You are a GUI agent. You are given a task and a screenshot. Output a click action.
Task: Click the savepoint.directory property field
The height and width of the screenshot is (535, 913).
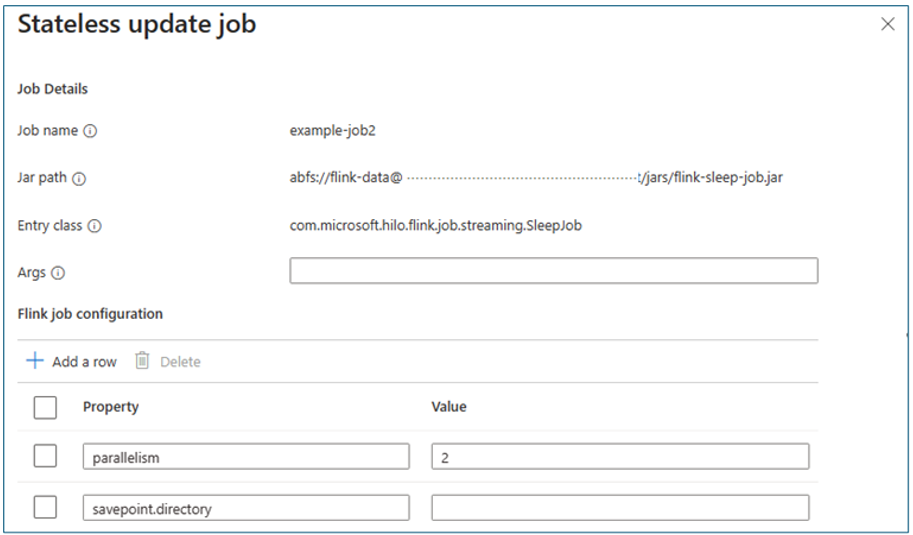tap(246, 508)
